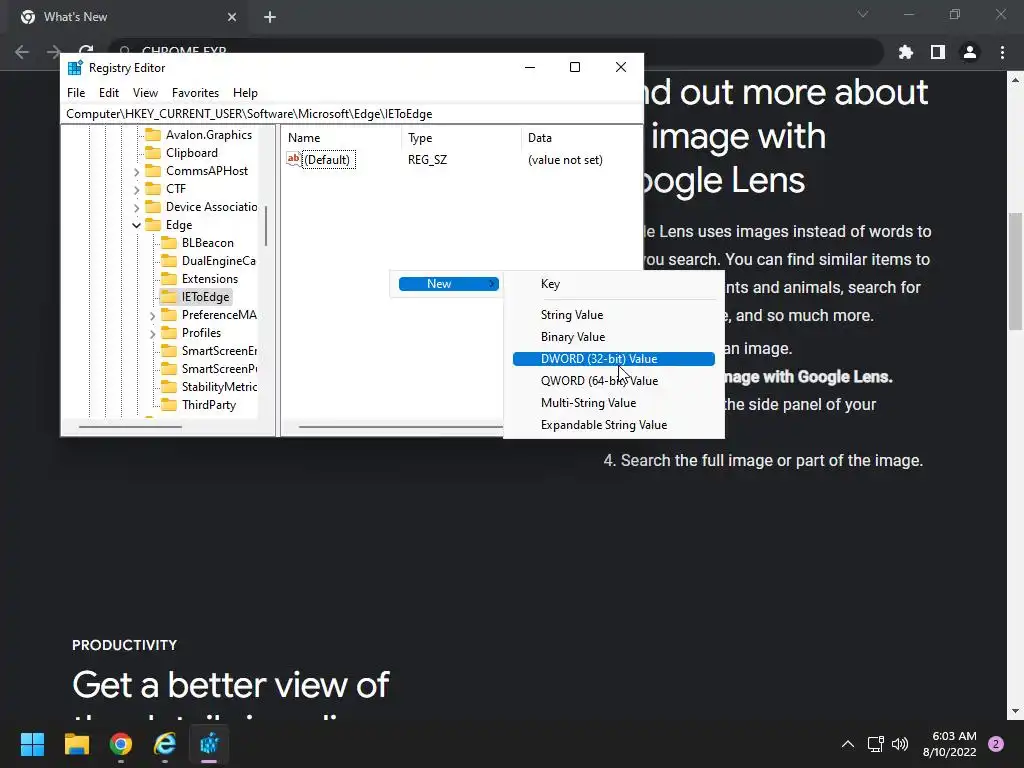Select the Clipboard key folder icon
The width and height of the screenshot is (1024, 768).
tap(153, 153)
